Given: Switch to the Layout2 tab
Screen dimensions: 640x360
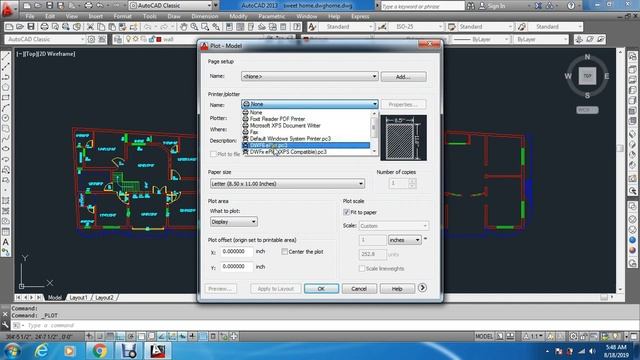Looking at the screenshot, I should coord(104,298).
